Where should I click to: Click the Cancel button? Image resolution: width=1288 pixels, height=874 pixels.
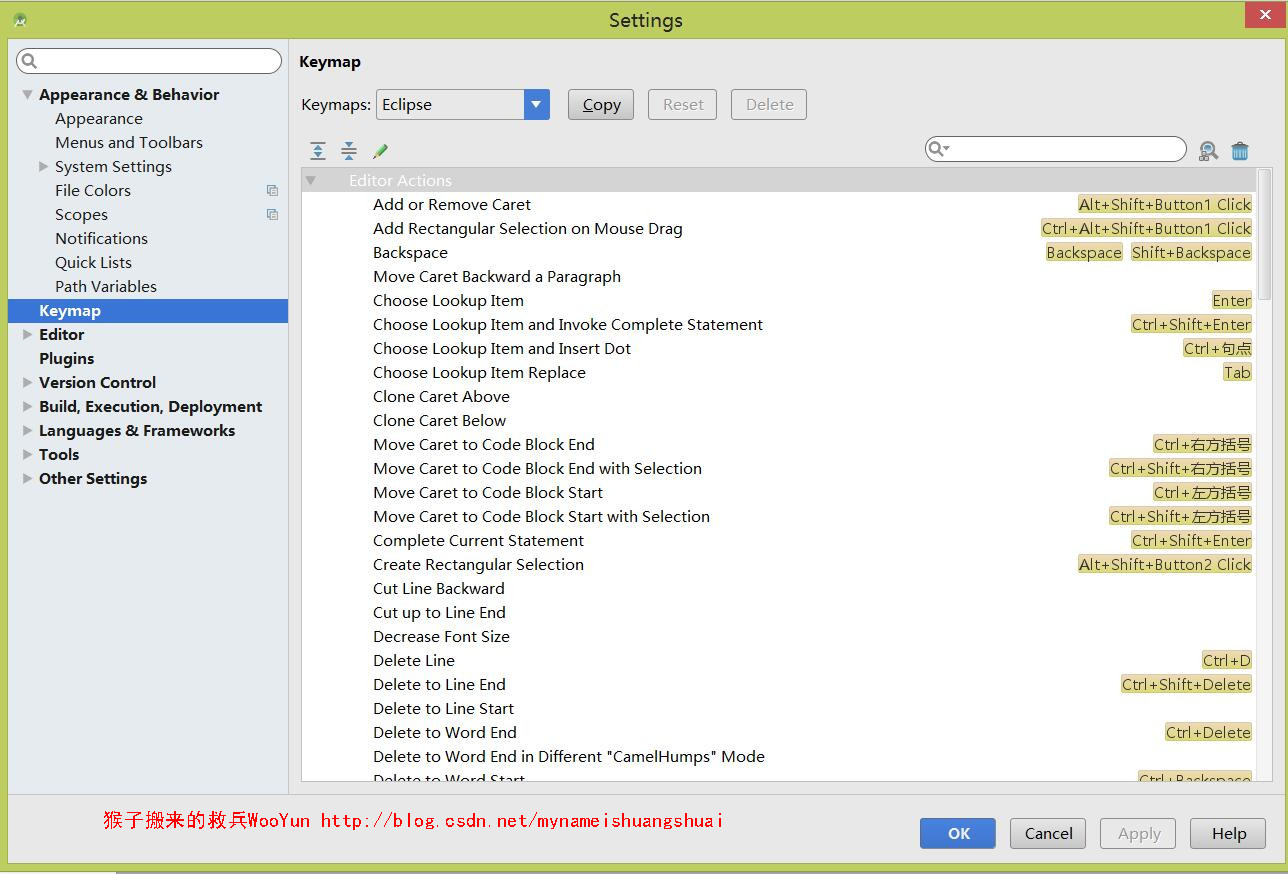coord(1048,833)
